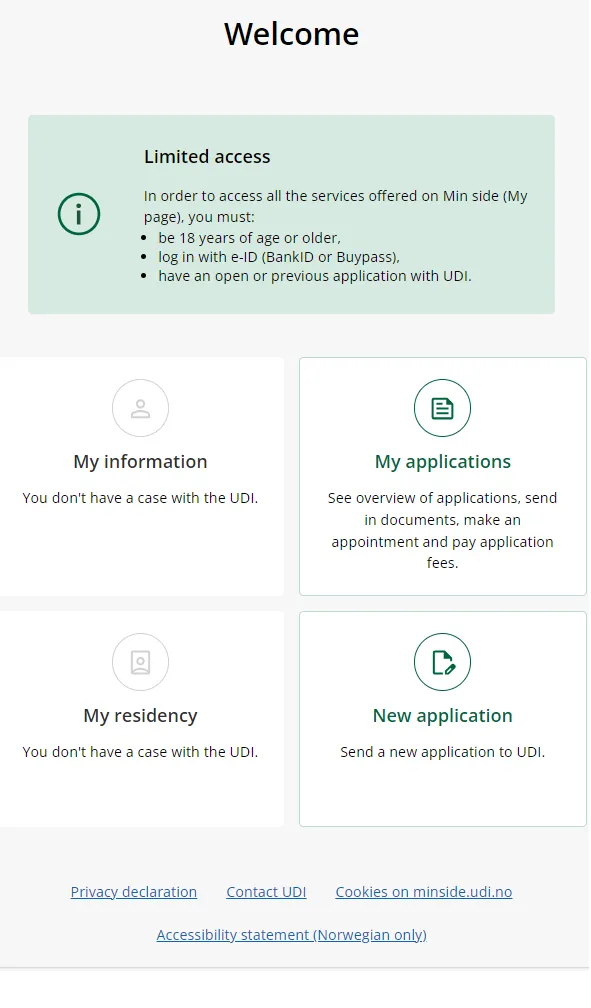The image size is (591, 1008).
Task: Click the Limited access heading
Action: pos(207,157)
